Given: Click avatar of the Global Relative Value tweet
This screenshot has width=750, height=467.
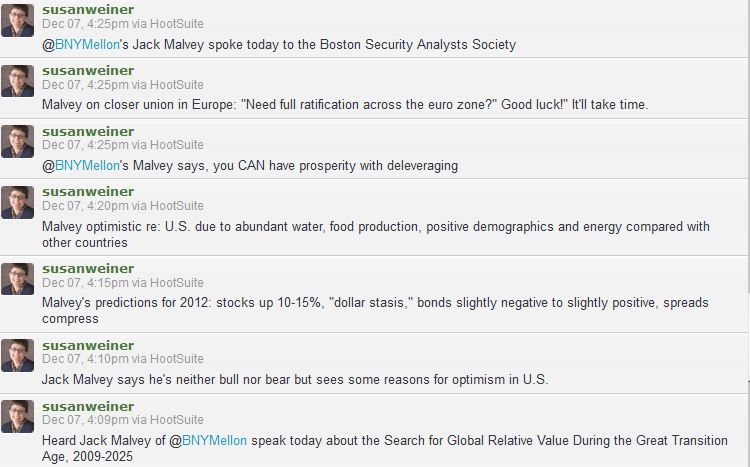Looking at the screenshot, I should (x=17, y=417).
